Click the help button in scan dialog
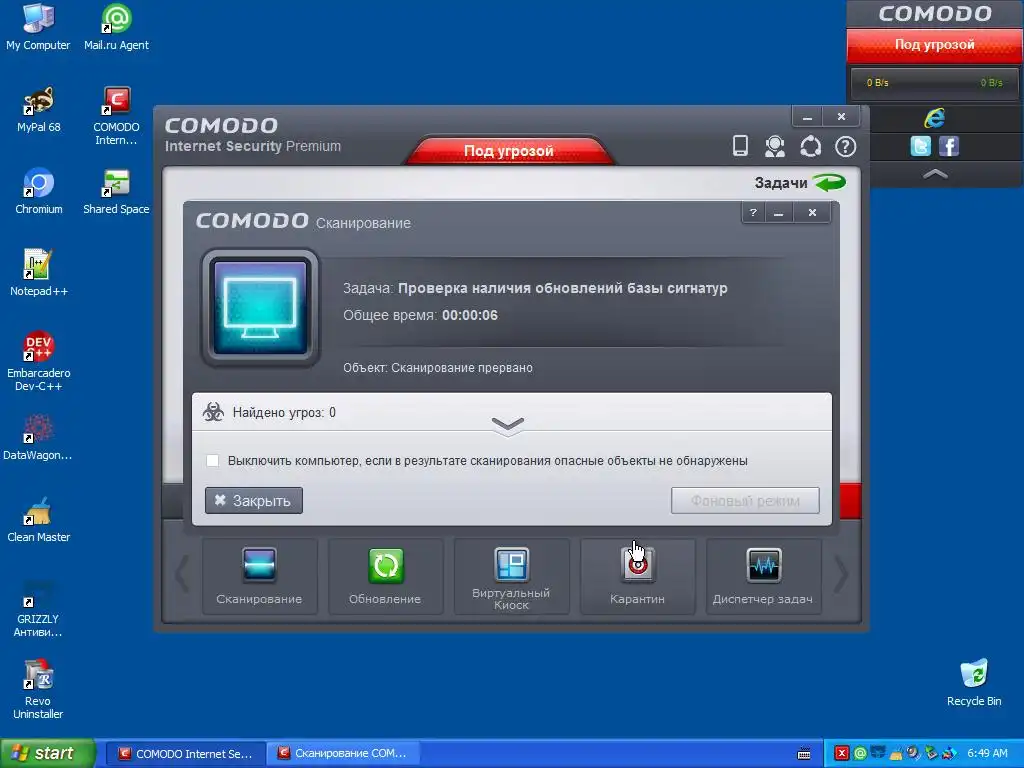Image resolution: width=1024 pixels, height=768 pixels. pos(754,213)
